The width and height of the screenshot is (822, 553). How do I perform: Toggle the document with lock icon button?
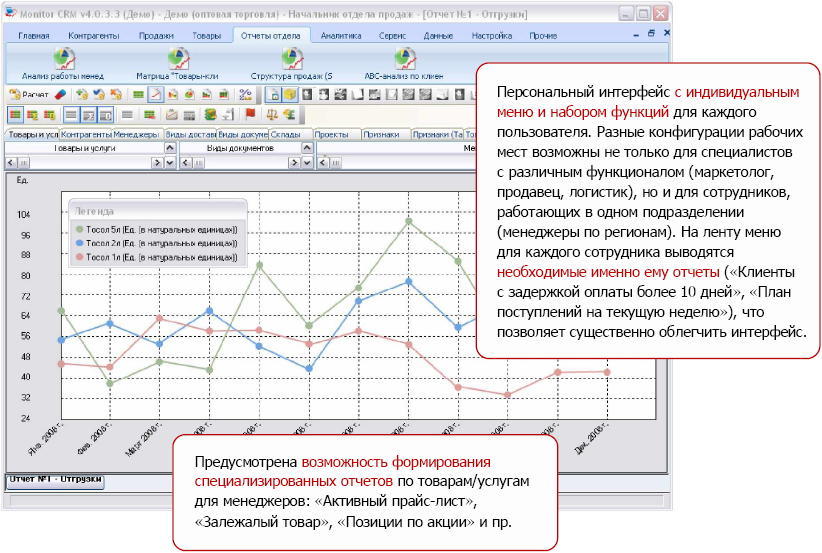point(273,94)
